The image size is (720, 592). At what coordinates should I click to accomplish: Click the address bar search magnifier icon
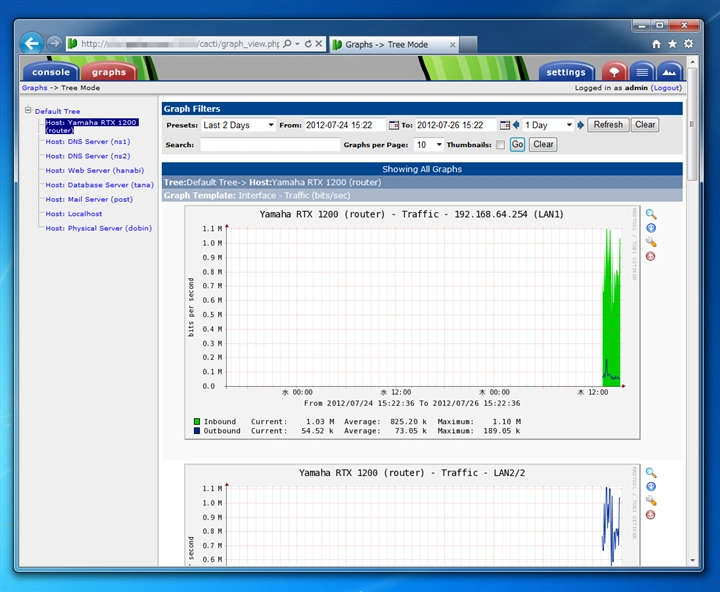287,44
